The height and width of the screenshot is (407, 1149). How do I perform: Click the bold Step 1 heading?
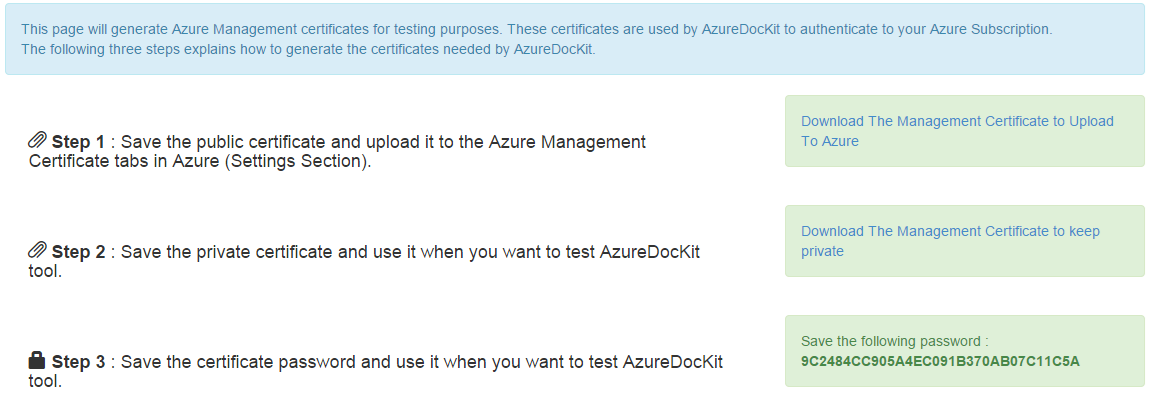tap(79, 142)
